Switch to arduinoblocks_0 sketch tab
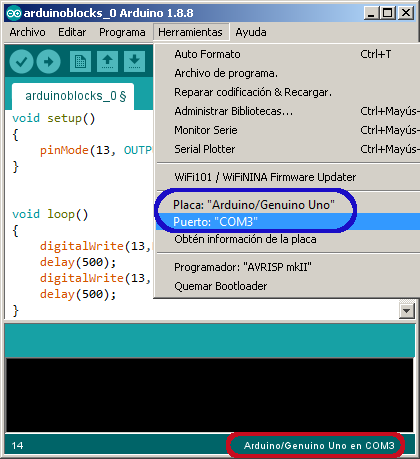 tap(73, 96)
